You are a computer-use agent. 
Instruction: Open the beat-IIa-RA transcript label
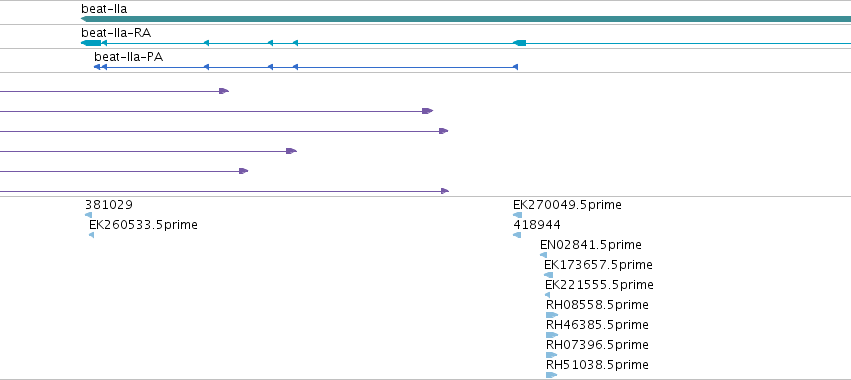point(116,33)
